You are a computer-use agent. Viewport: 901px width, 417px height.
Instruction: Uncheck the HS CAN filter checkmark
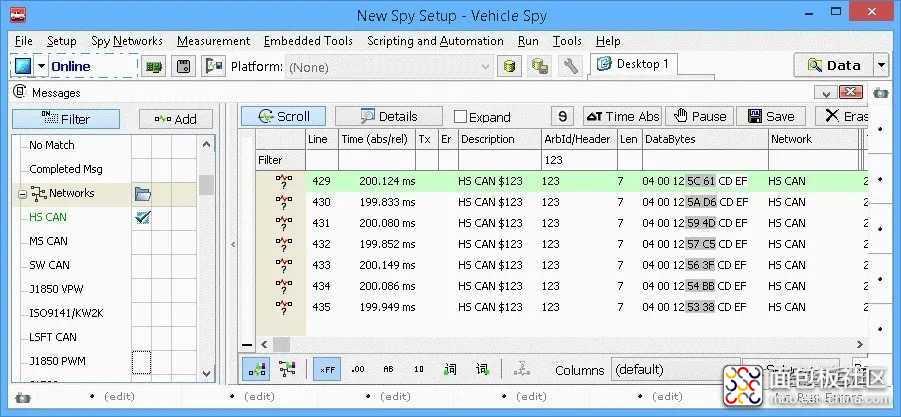coord(143,217)
